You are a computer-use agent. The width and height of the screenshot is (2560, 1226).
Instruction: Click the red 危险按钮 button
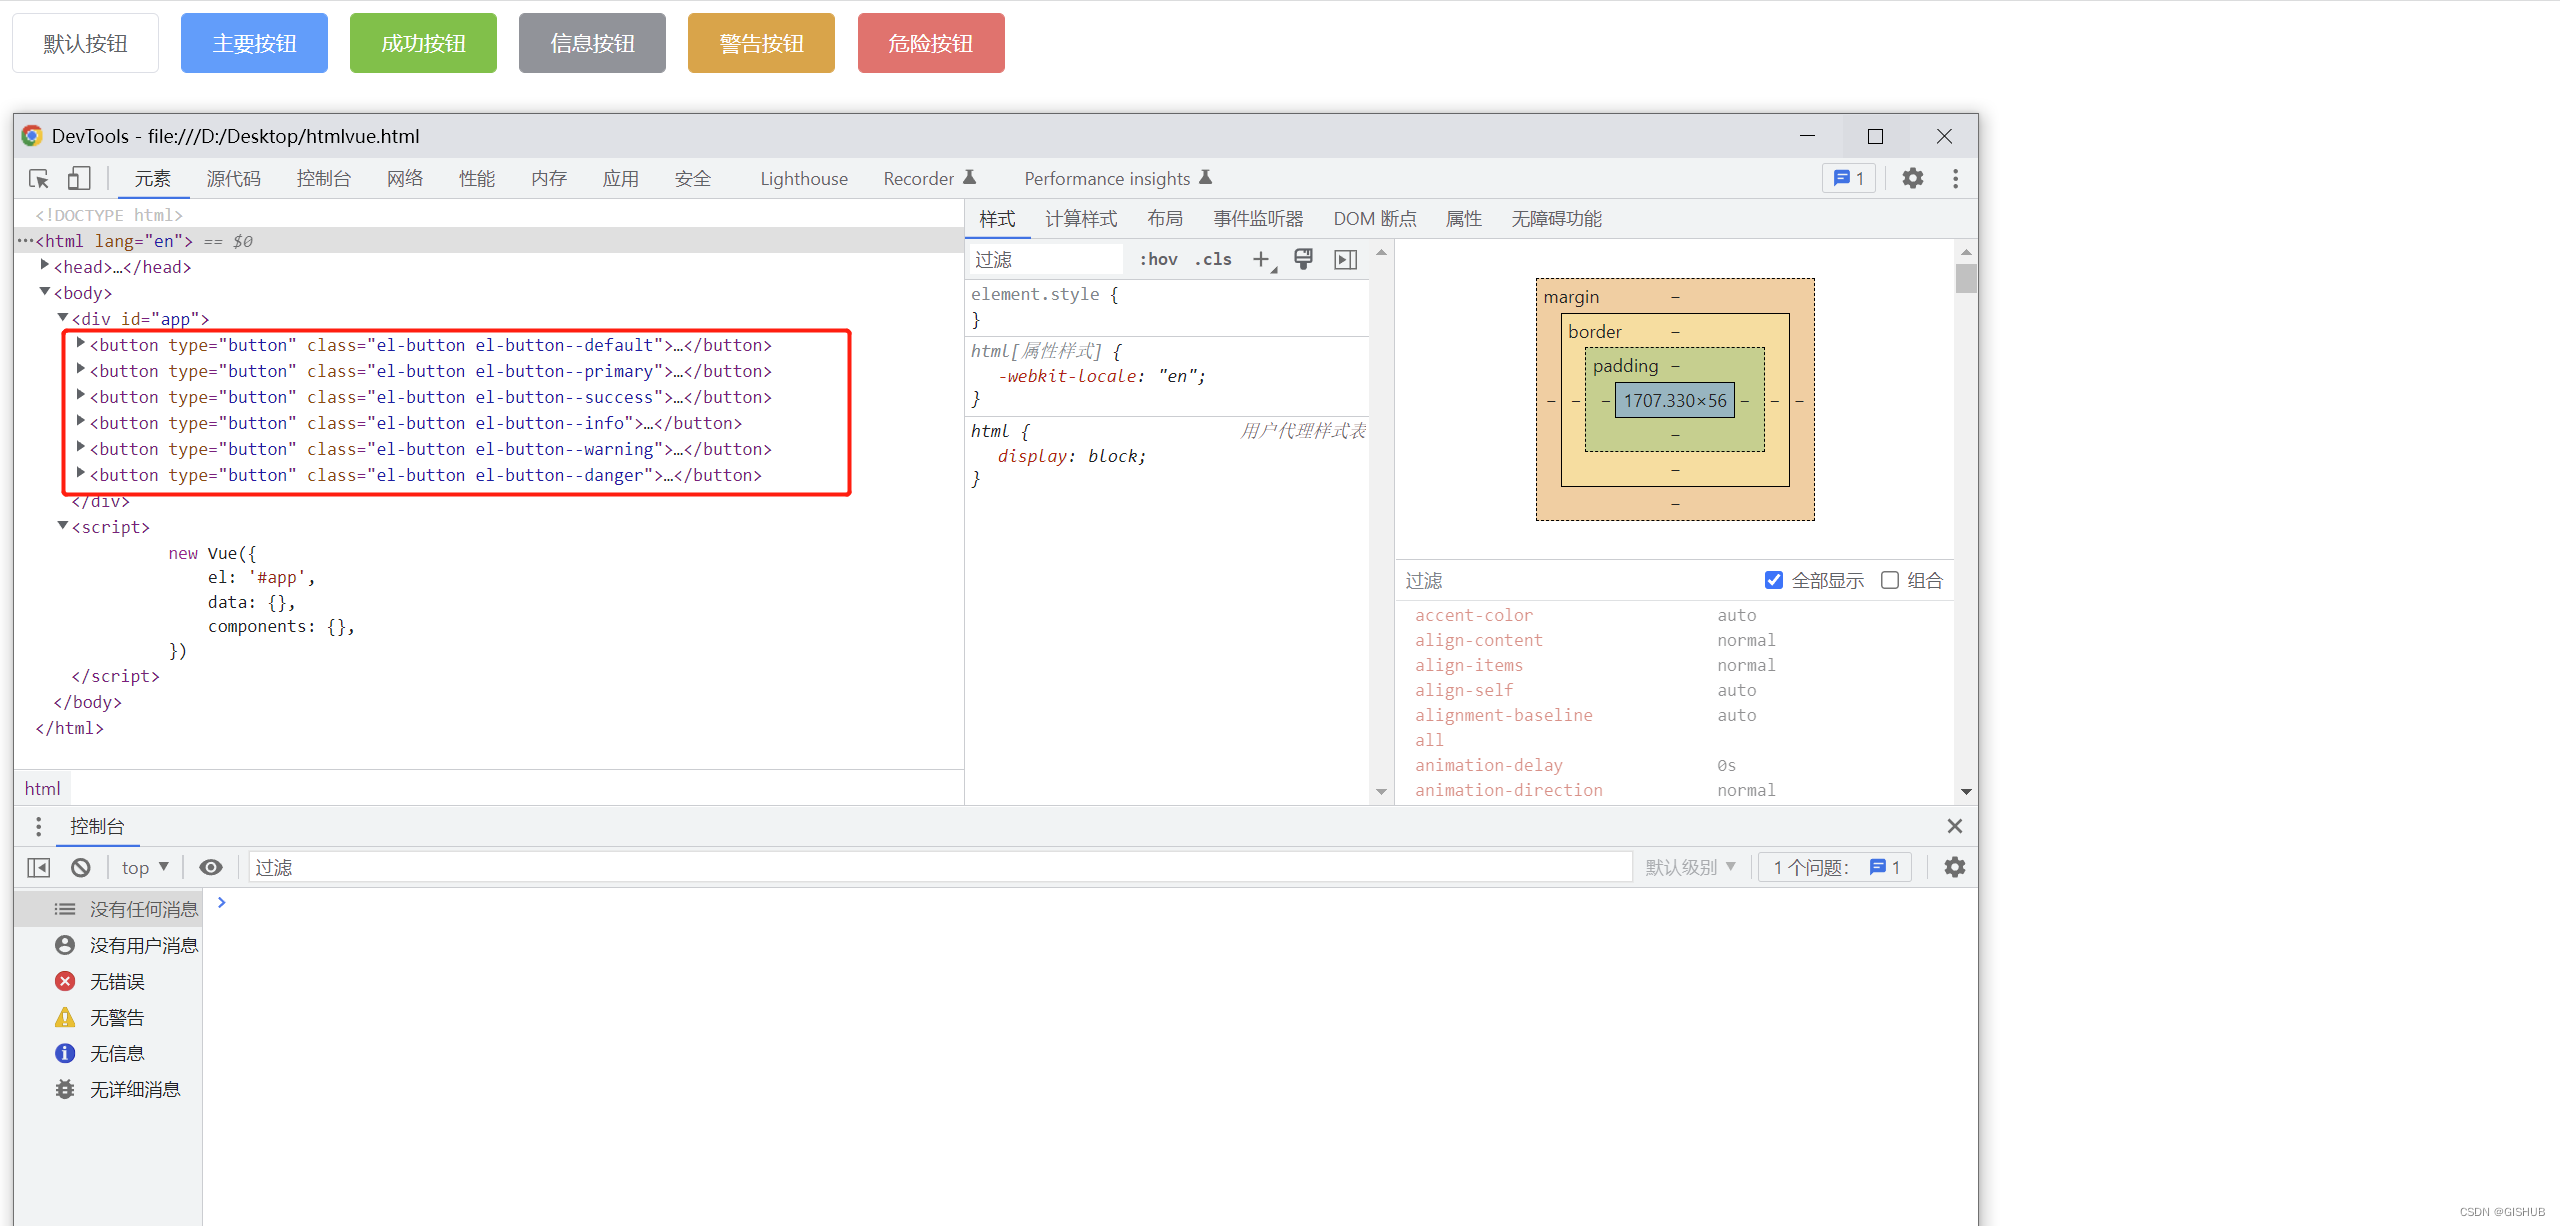click(931, 43)
